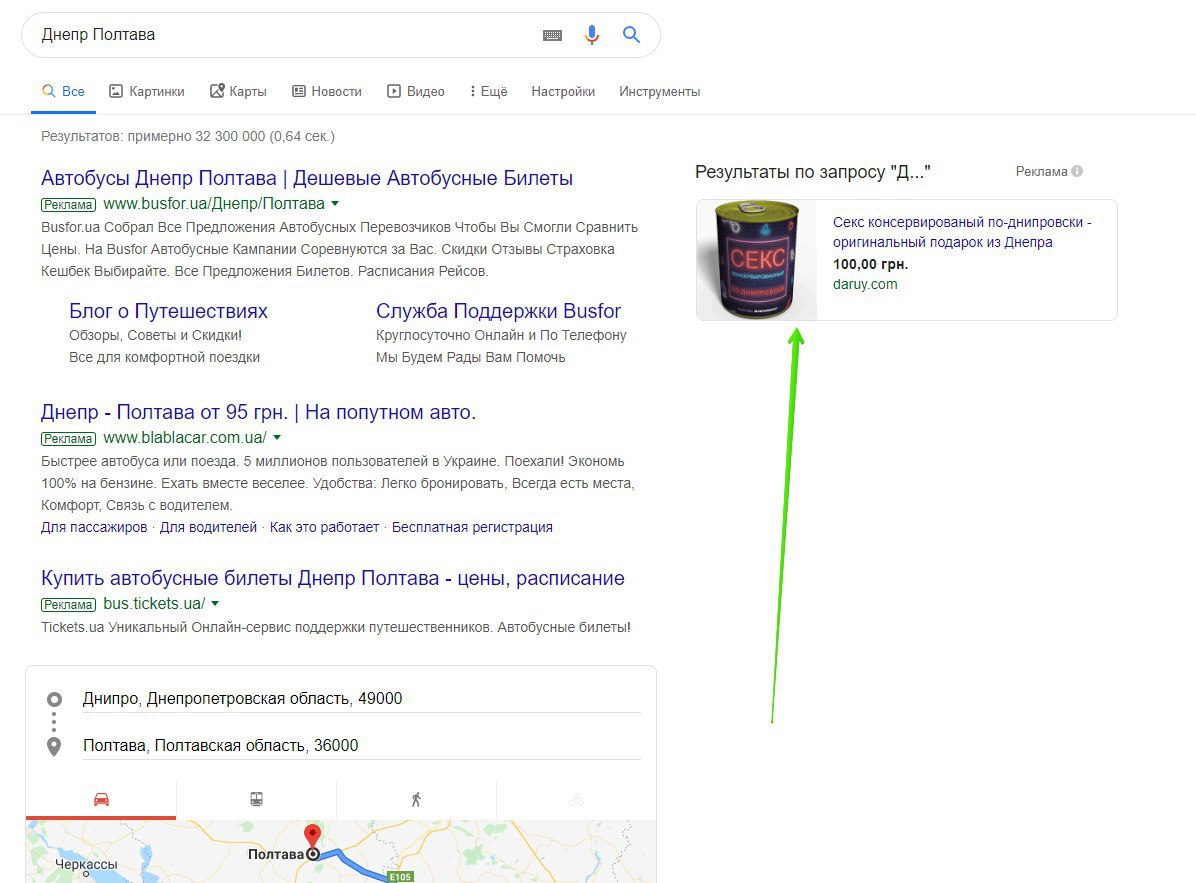Screen dimensions: 1196x883
Task: Expand bus.tickets.ua ad URL dropdown arrow
Action: [x=215, y=603]
